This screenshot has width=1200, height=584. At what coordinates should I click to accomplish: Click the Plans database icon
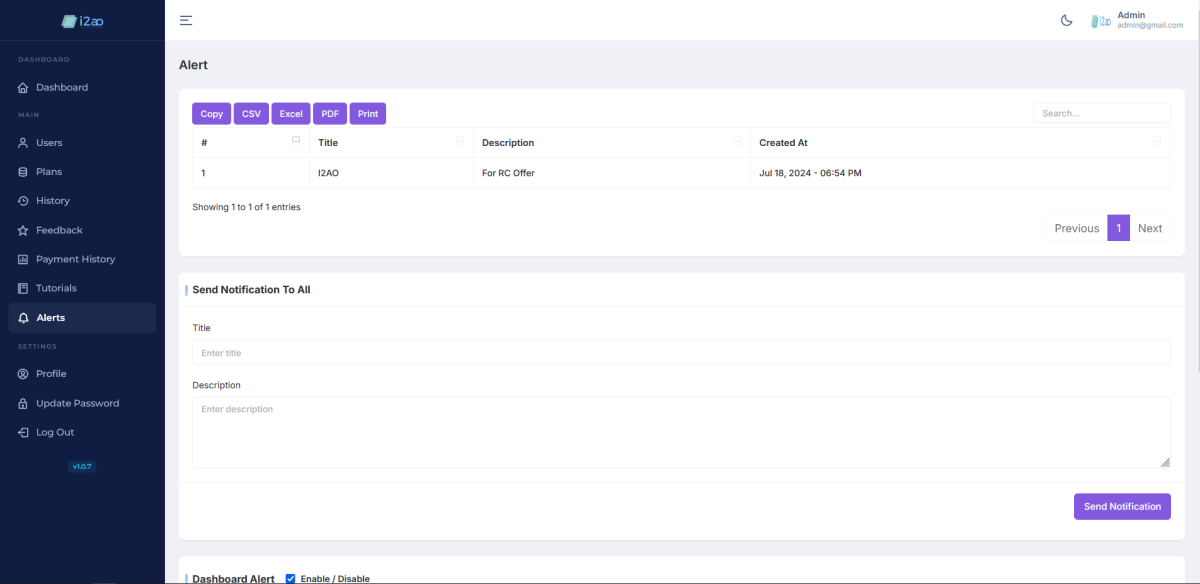[23, 172]
